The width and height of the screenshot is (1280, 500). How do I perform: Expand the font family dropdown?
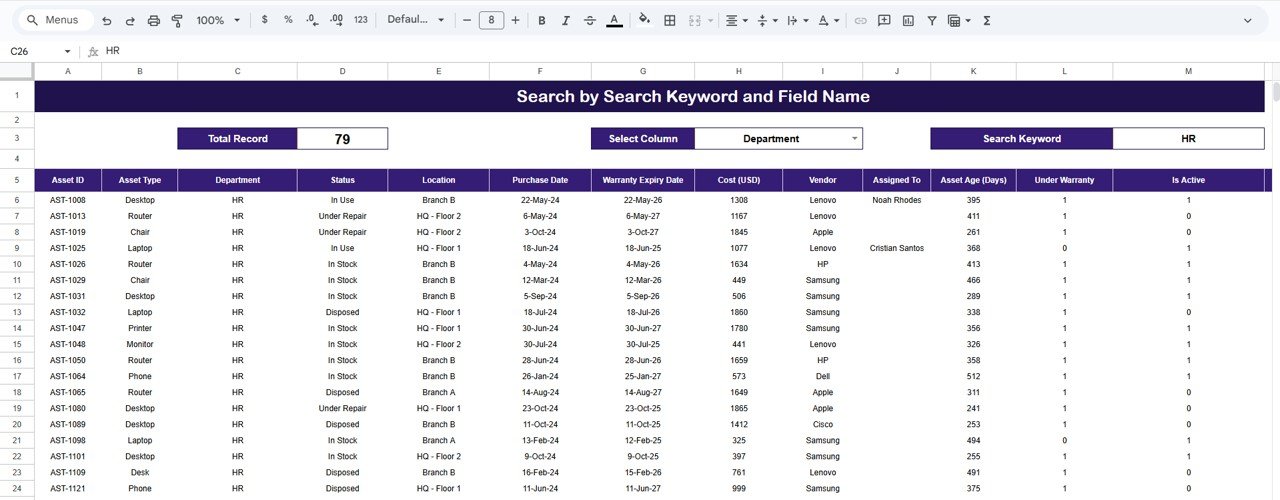tap(414, 20)
